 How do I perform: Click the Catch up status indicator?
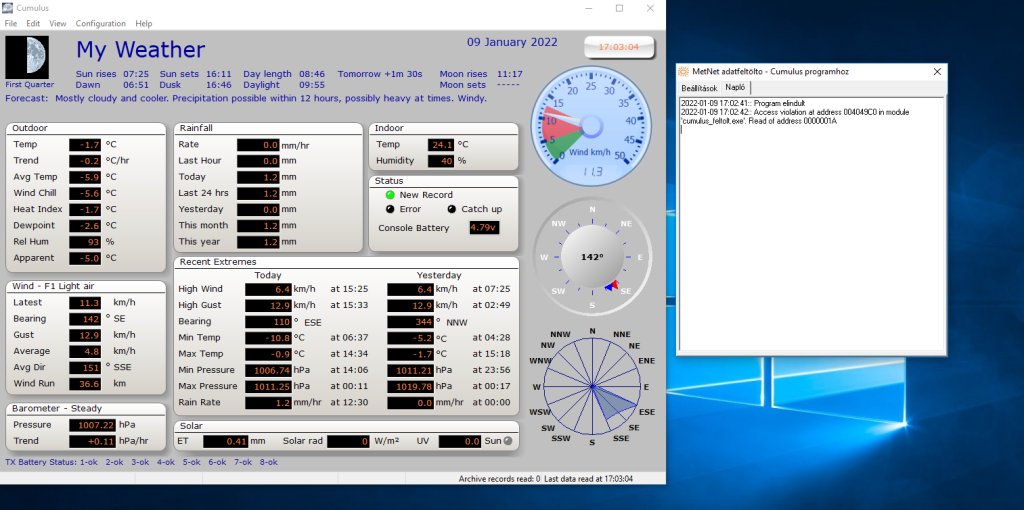[451, 209]
